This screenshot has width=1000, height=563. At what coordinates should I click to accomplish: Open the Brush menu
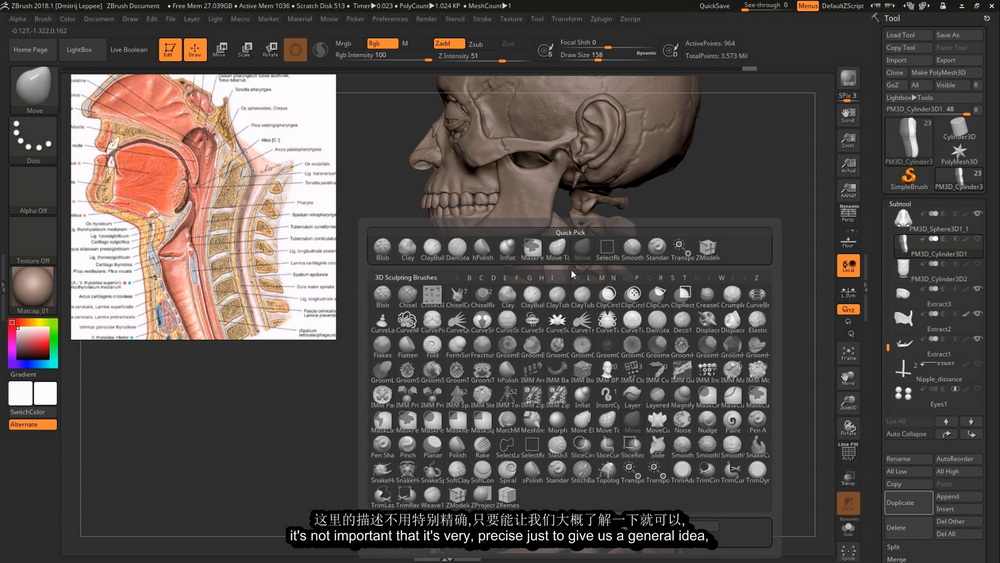43,19
